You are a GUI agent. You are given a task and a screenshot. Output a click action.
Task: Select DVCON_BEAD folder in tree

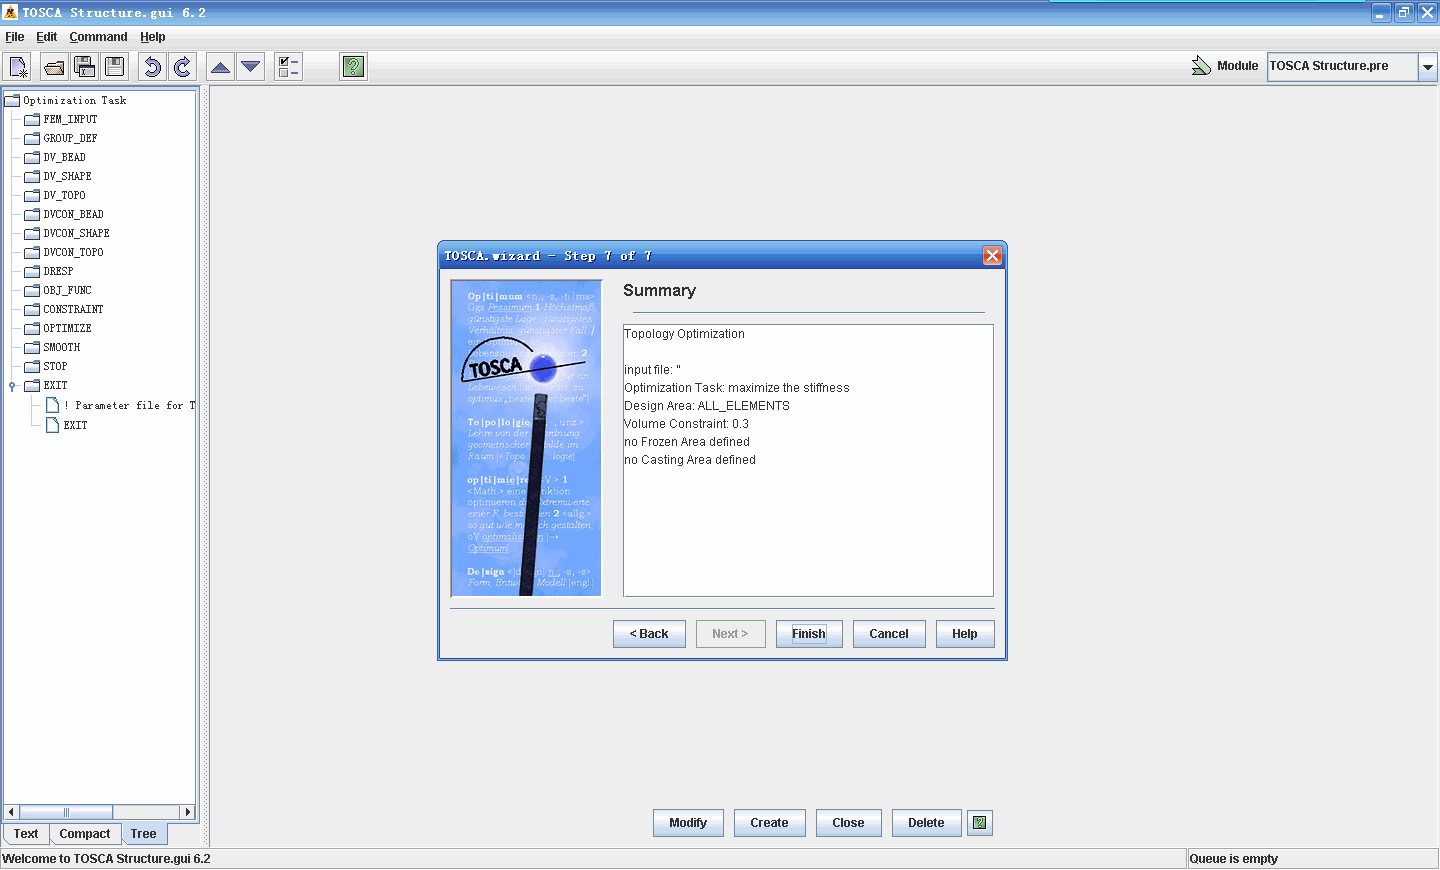pos(64,214)
